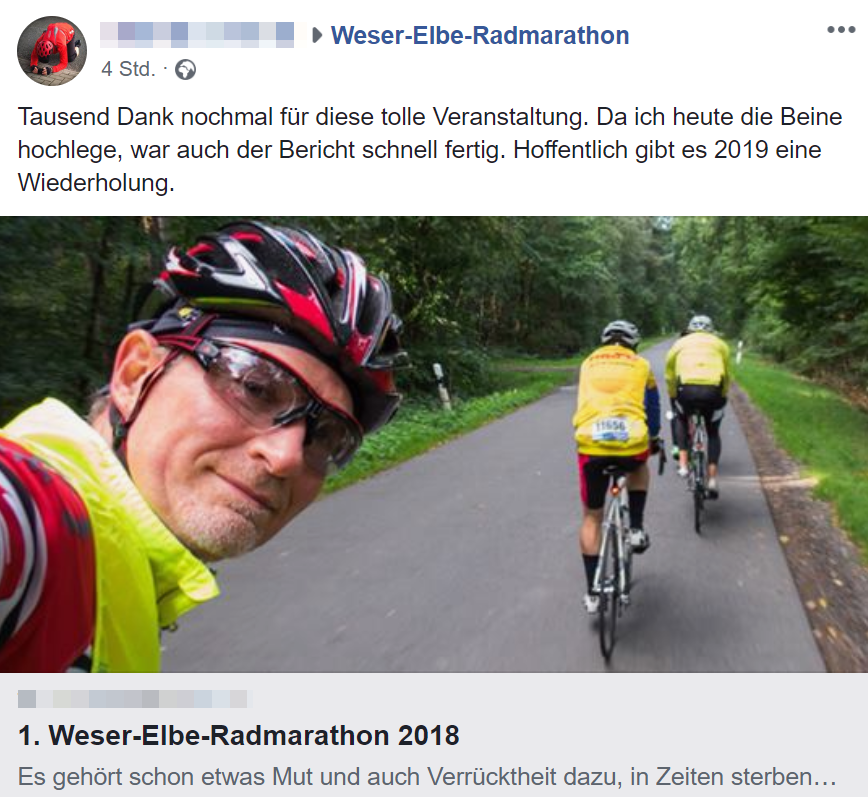Open the post timestamp 4 Std.
Image resolution: width=868 pixels, height=797 pixels.
pyautogui.click(x=128, y=69)
